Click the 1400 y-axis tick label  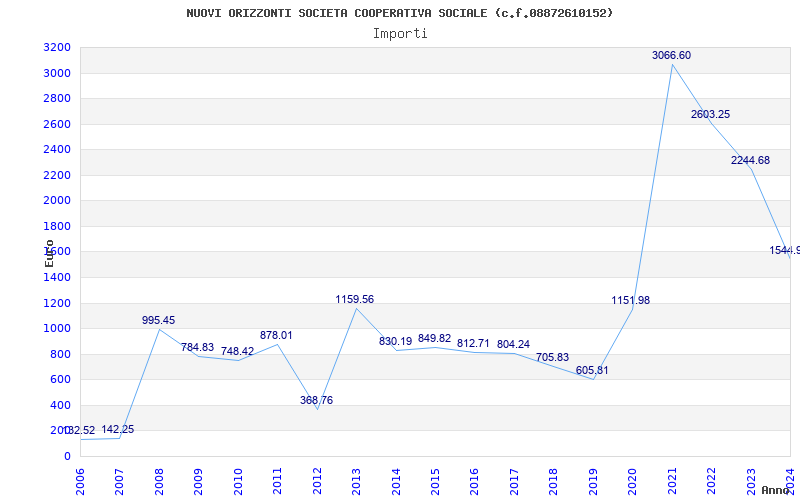(x=57, y=278)
